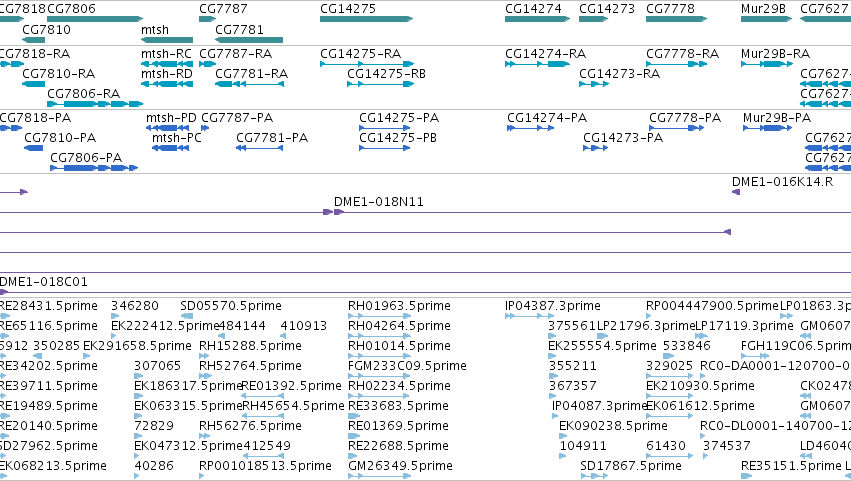This screenshot has width=851, height=481.
Task: Click EST SD17867.5prime
Action: click(594, 476)
